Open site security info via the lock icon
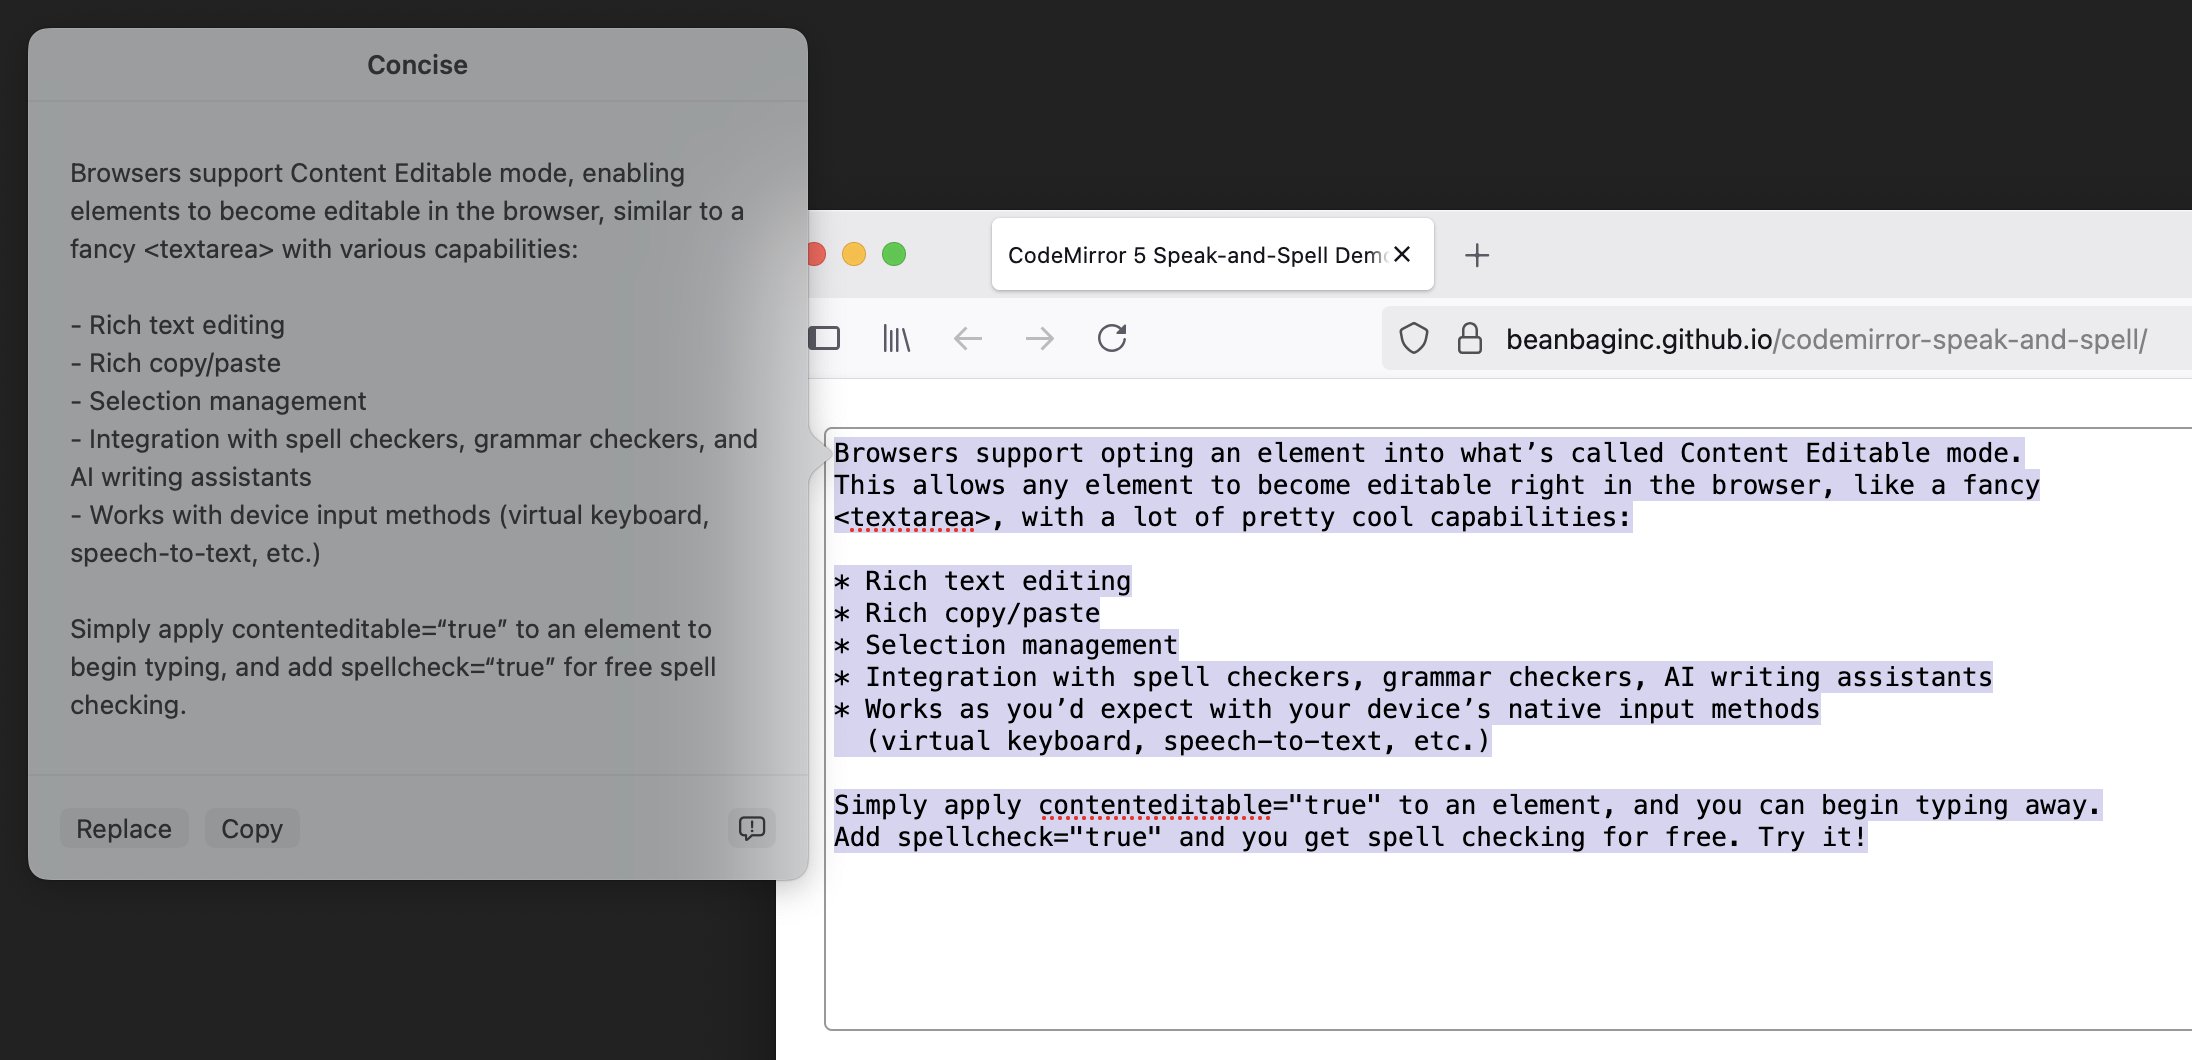The image size is (2192, 1060). click(x=1469, y=339)
